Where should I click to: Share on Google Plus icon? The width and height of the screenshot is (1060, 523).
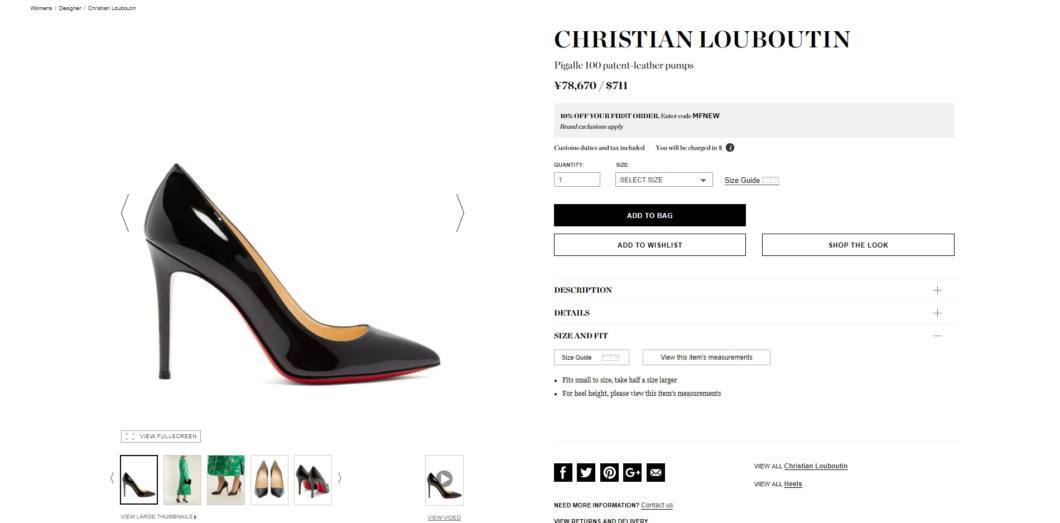(632, 472)
